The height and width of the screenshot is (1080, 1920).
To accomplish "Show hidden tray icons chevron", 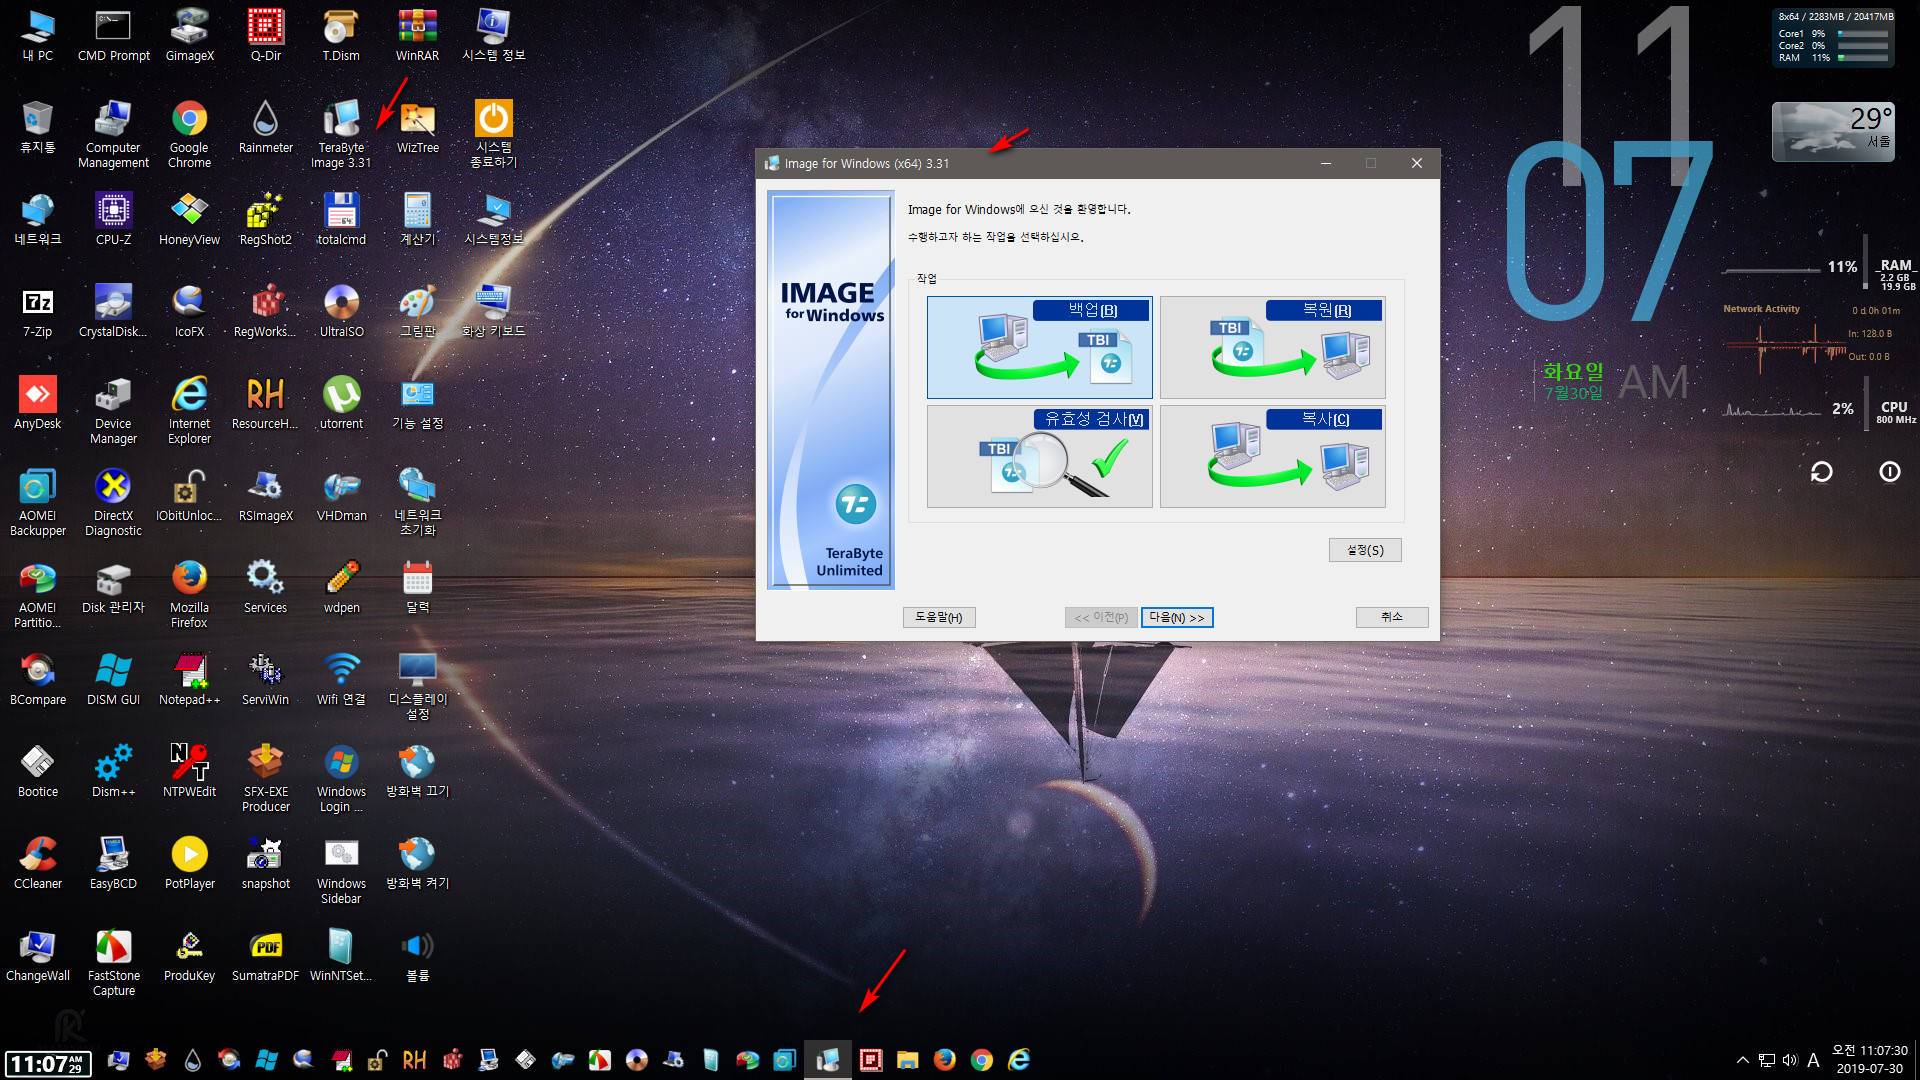I will (x=1742, y=1060).
